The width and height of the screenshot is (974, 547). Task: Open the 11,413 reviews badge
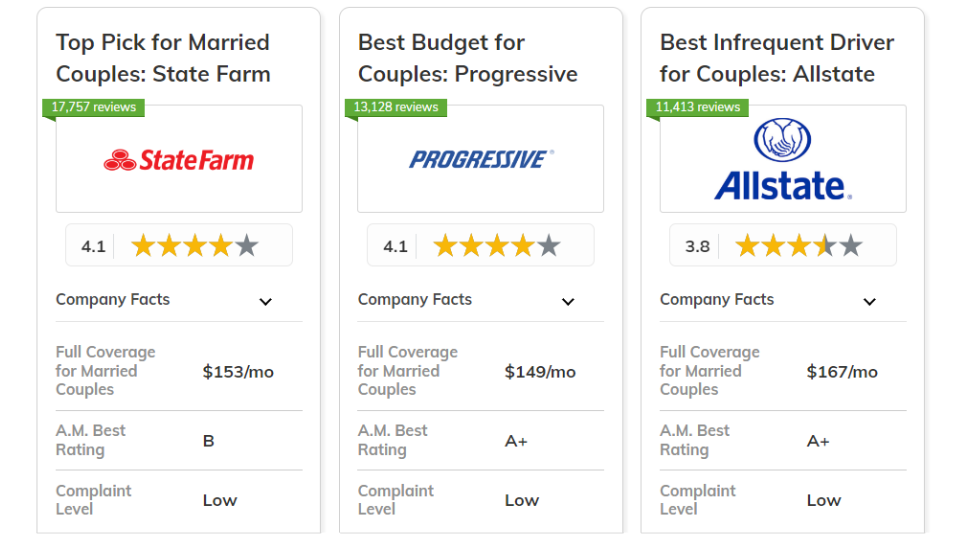[698, 107]
